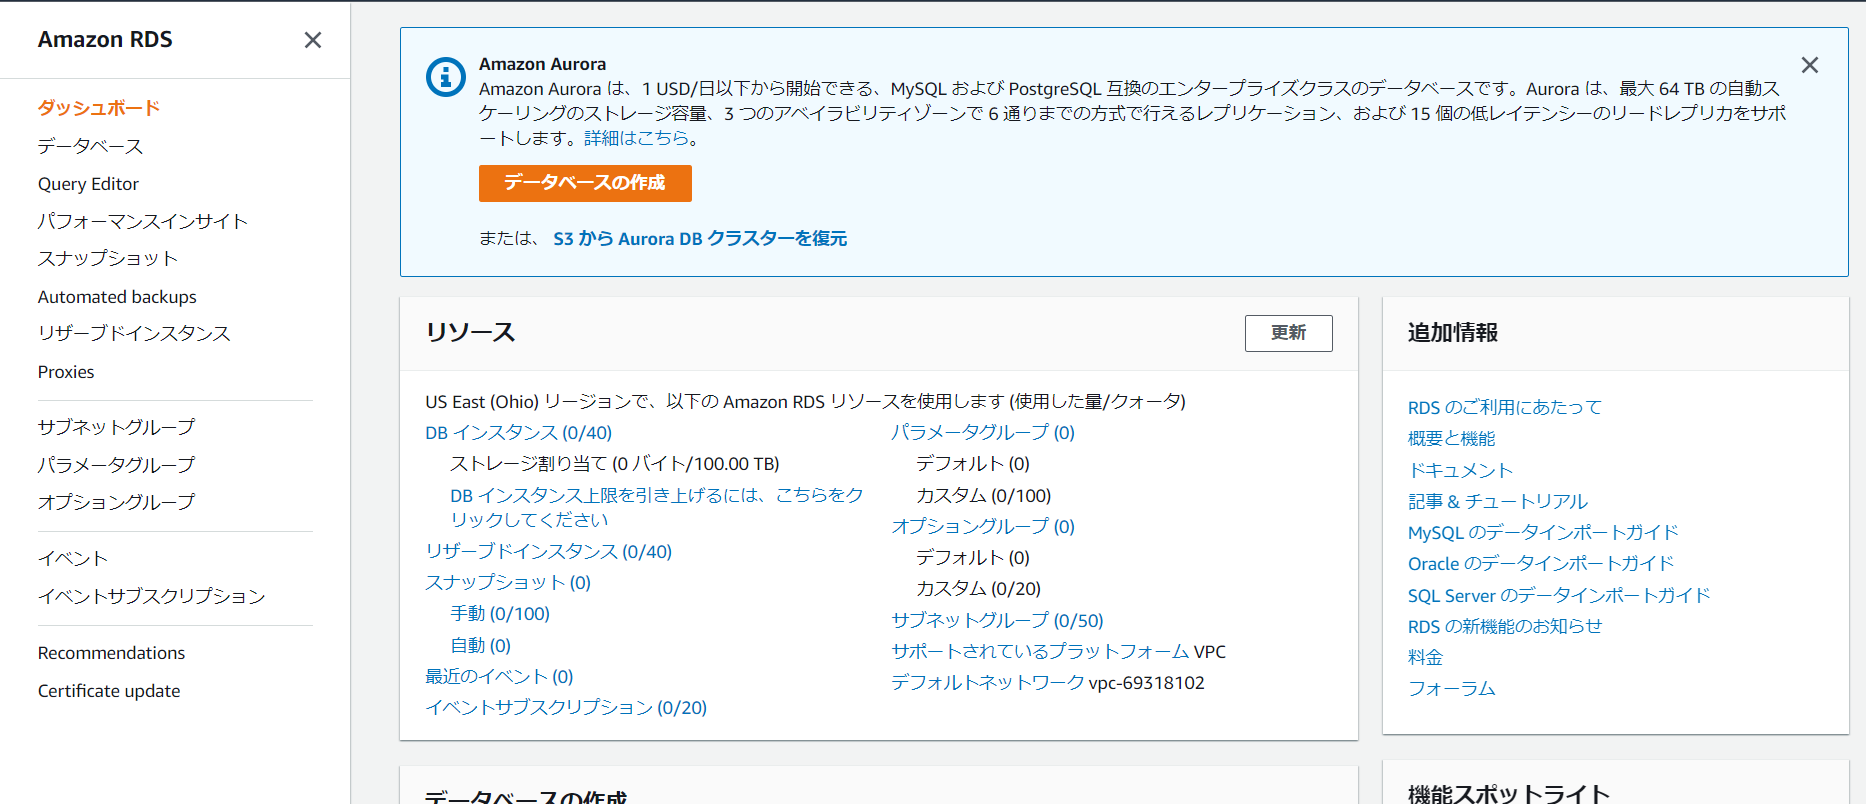Close the Amazon RDS sidebar panel
Viewport: 1866px width, 804px height.
coord(313,40)
